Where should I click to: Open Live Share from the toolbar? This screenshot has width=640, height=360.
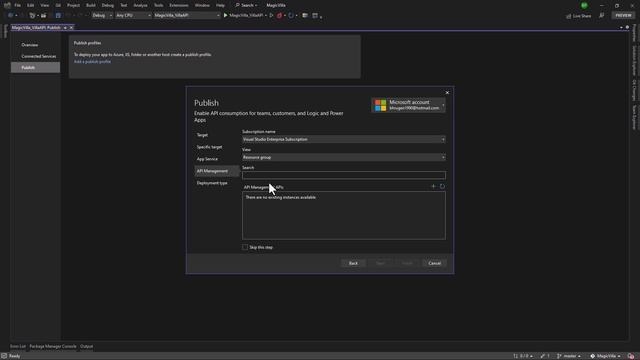pyautogui.click(x=578, y=16)
